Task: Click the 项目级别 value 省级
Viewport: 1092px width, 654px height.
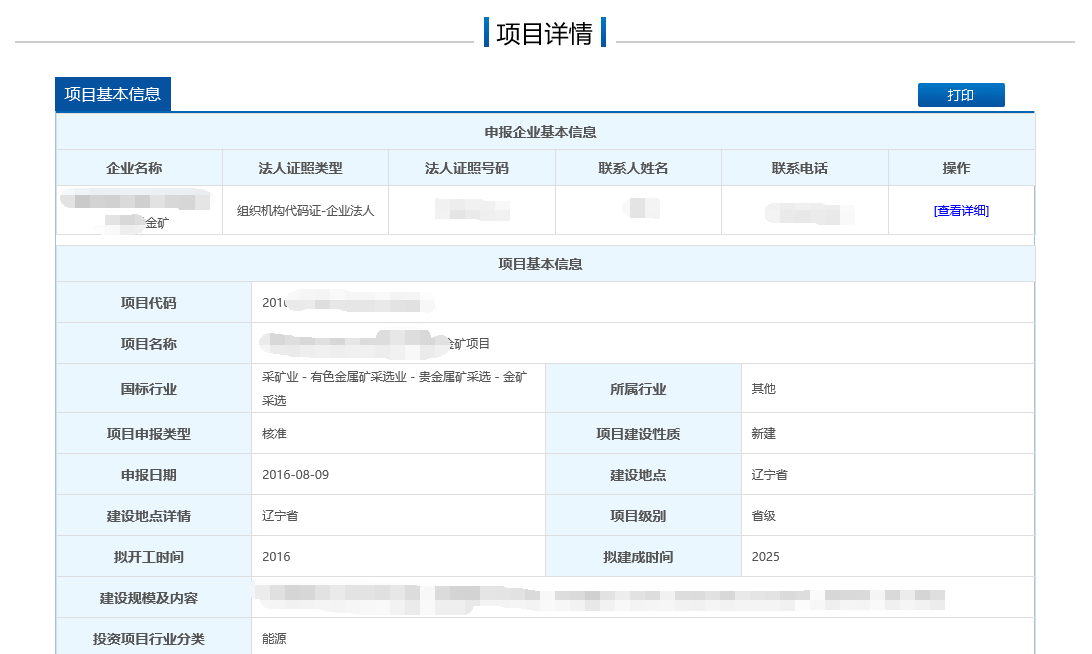Action: point(764,516)
